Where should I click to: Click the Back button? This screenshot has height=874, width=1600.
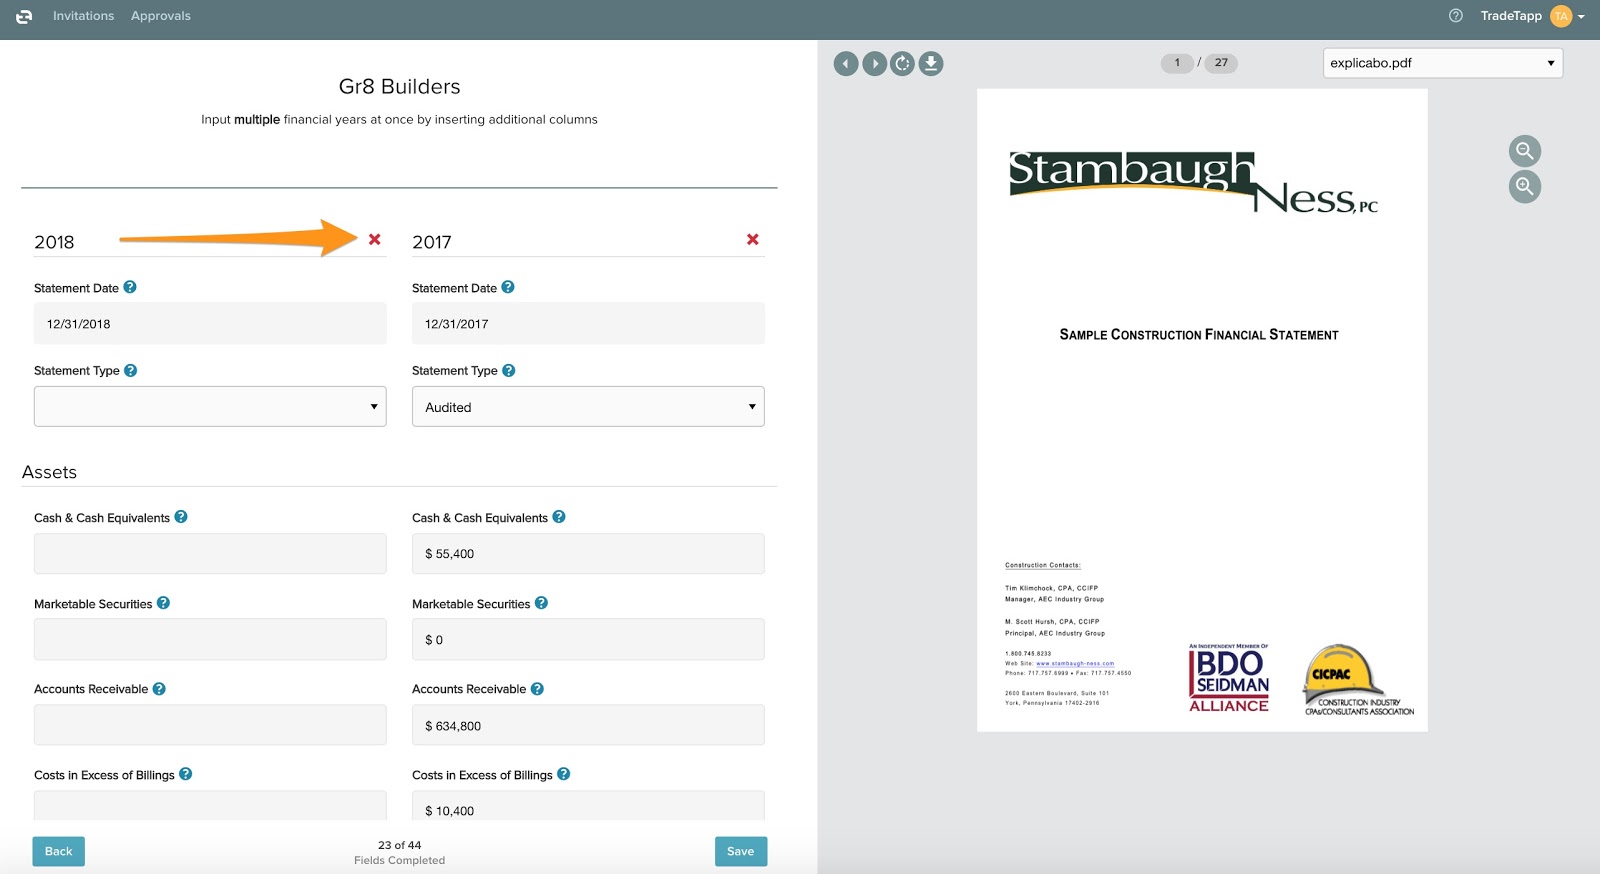point(58,851)
